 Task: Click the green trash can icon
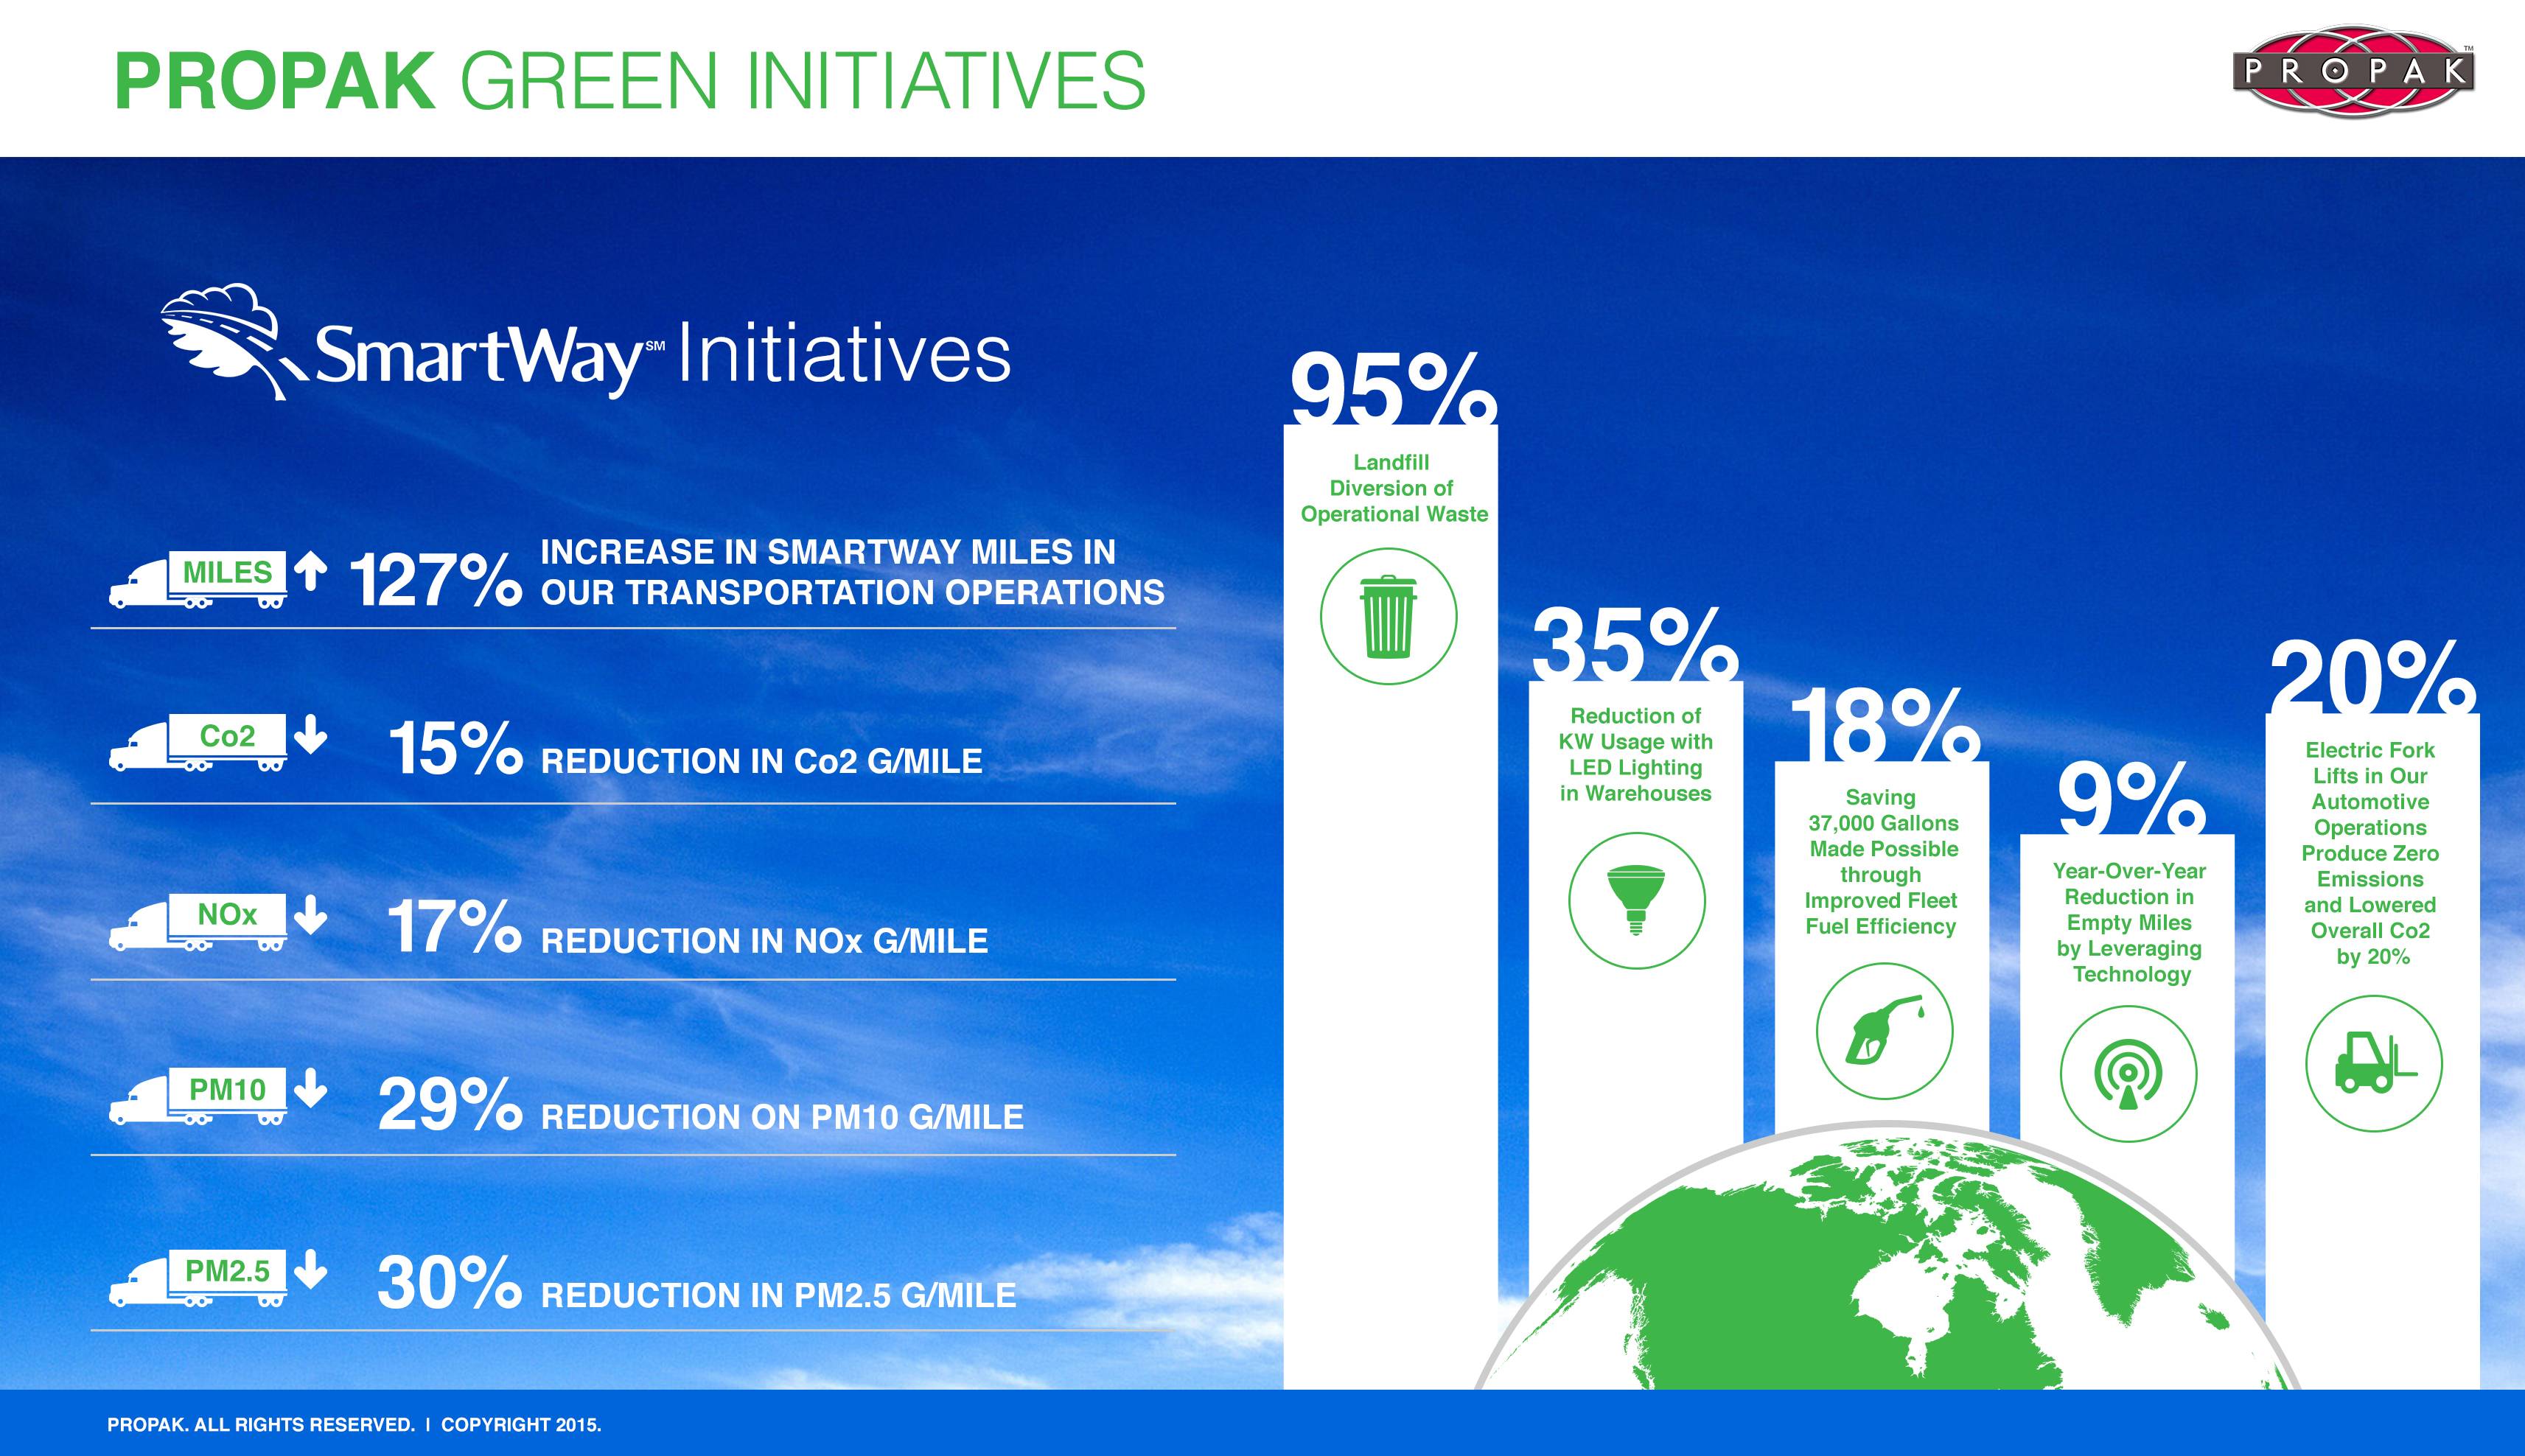[1389, 616]
